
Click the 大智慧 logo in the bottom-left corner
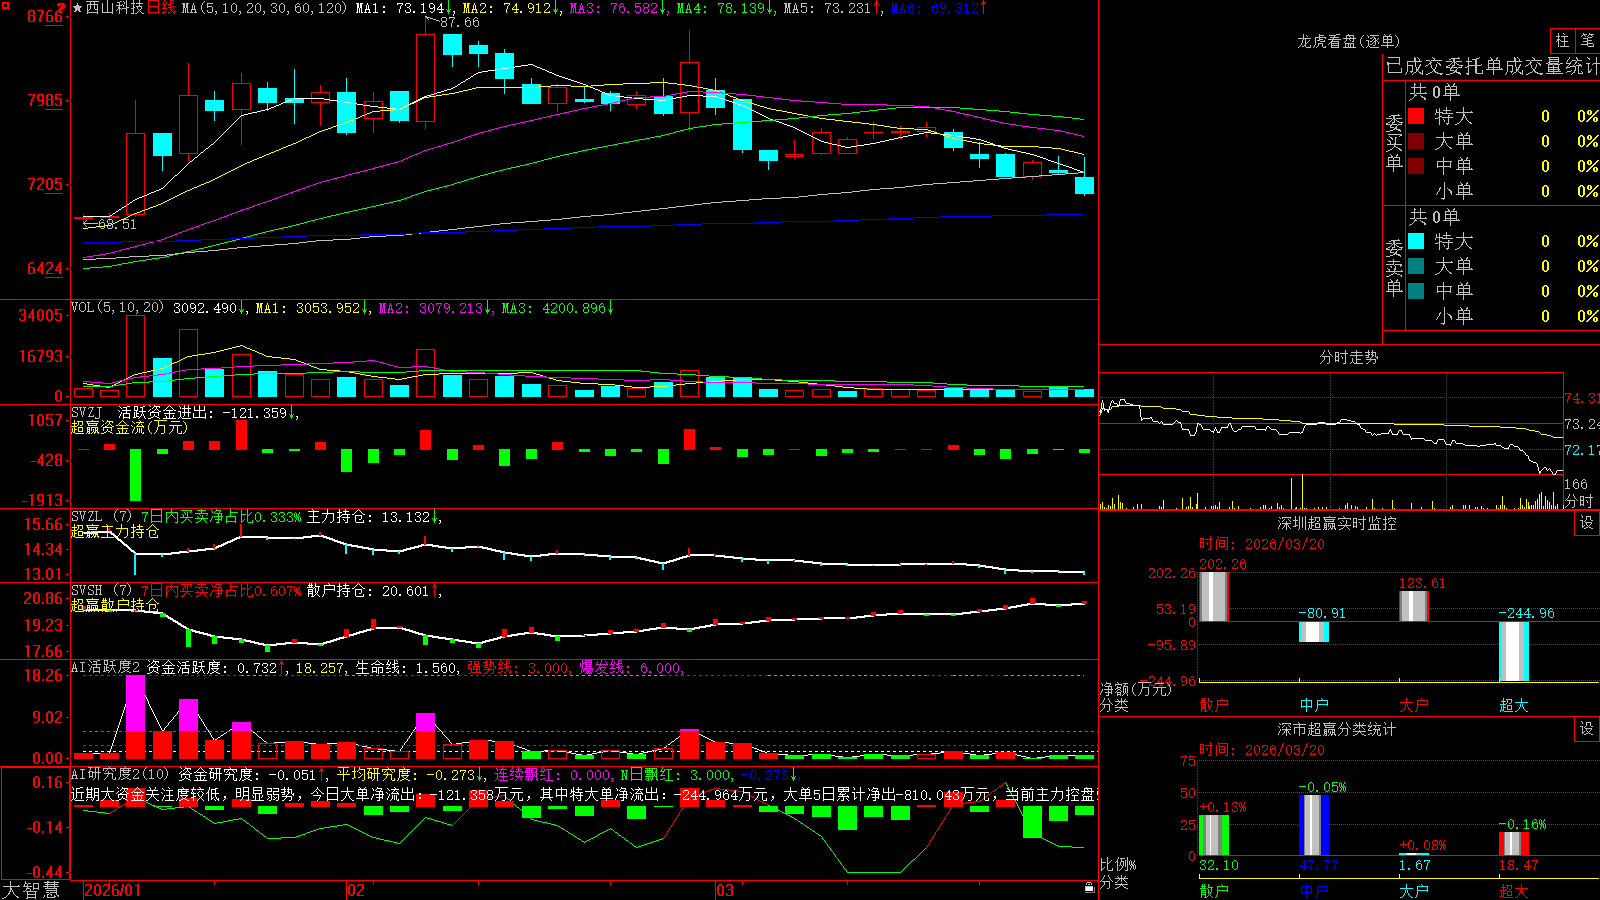point(31,890)
